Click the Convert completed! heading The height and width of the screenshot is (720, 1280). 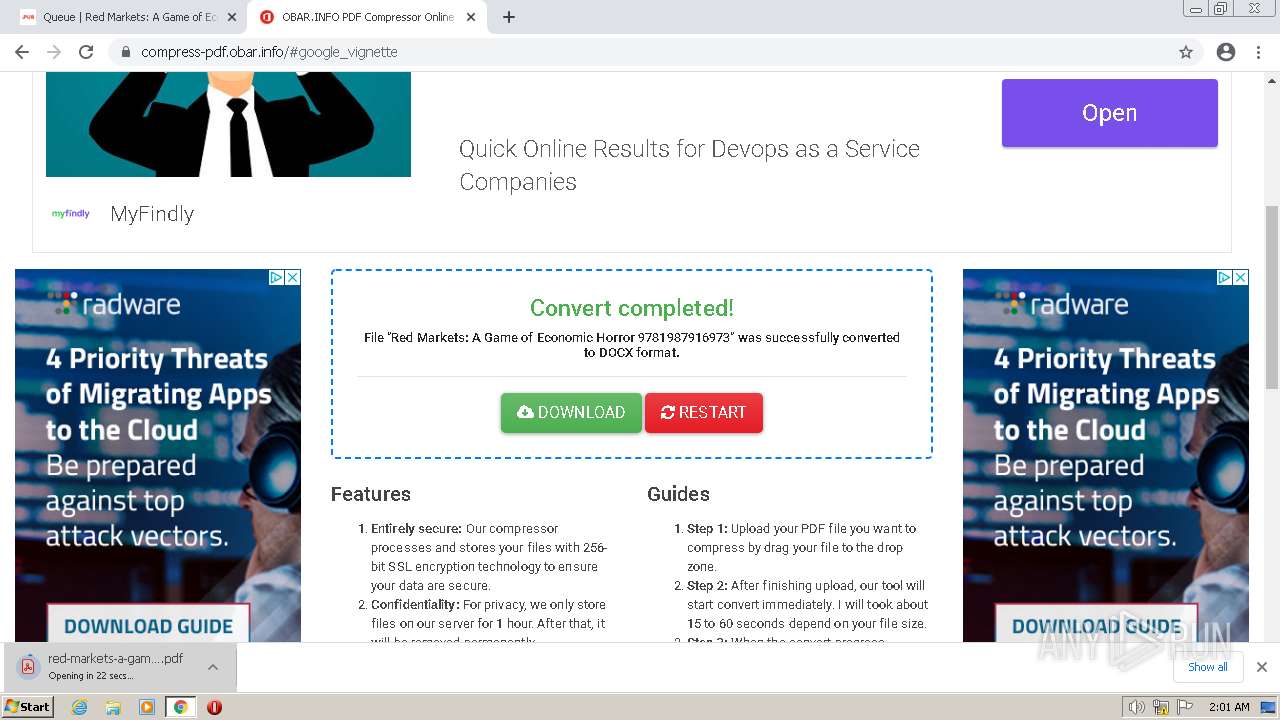coord(632,308)
